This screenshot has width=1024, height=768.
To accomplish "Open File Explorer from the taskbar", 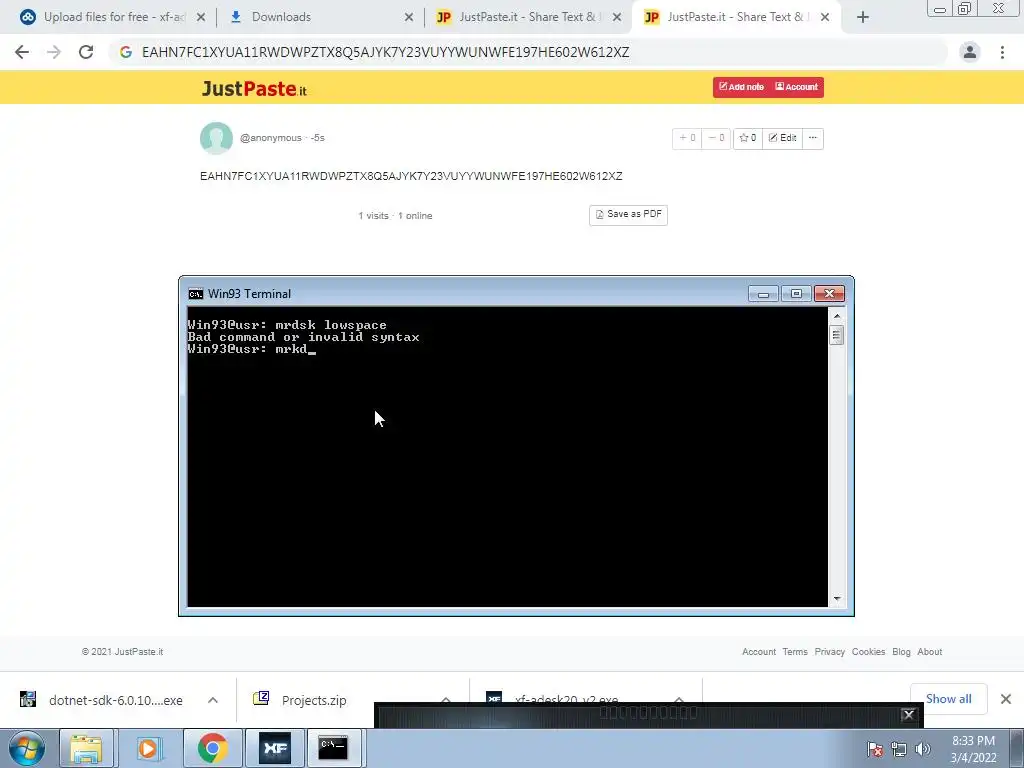I will click(86, 748).
